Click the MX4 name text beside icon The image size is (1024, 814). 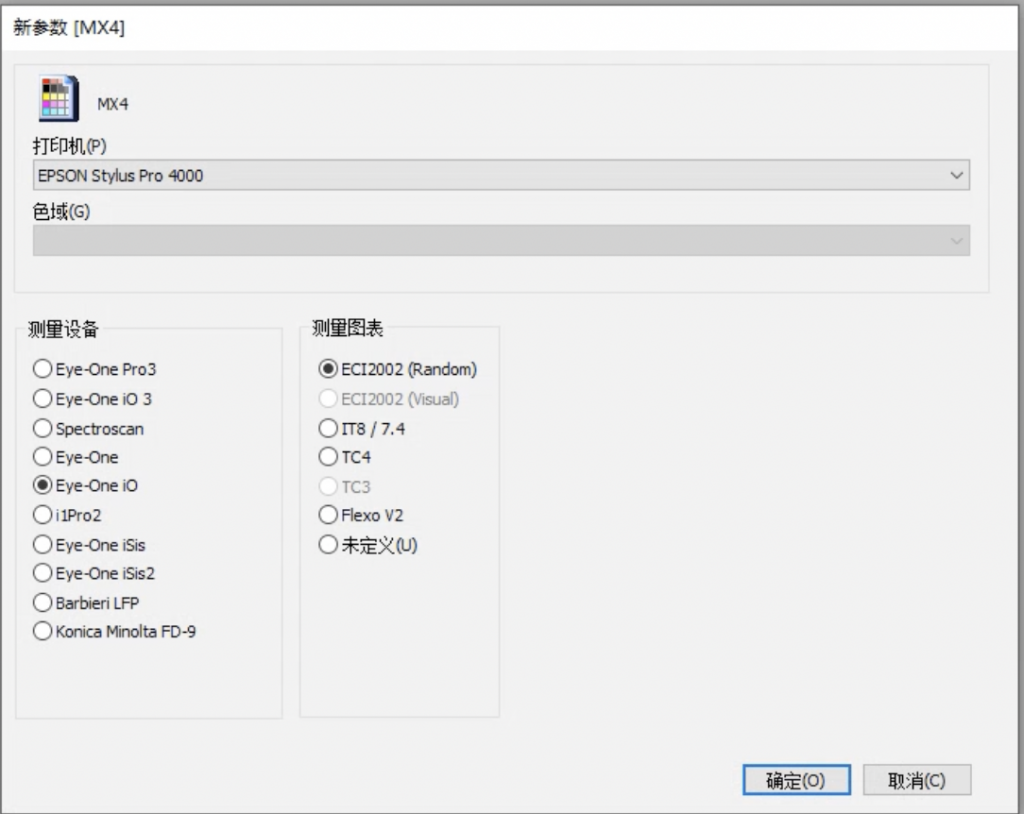coord(113,104)
